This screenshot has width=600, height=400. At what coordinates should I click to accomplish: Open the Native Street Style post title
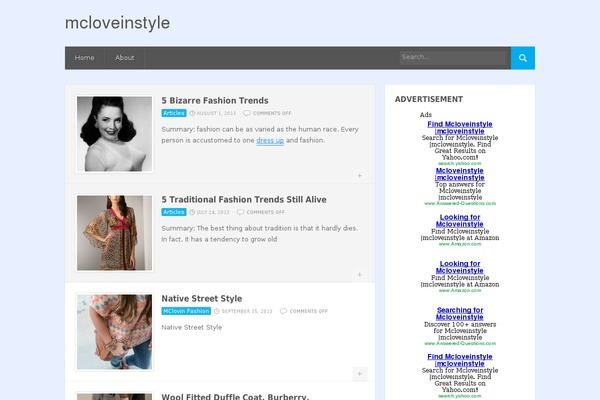(x=202, y=299)
